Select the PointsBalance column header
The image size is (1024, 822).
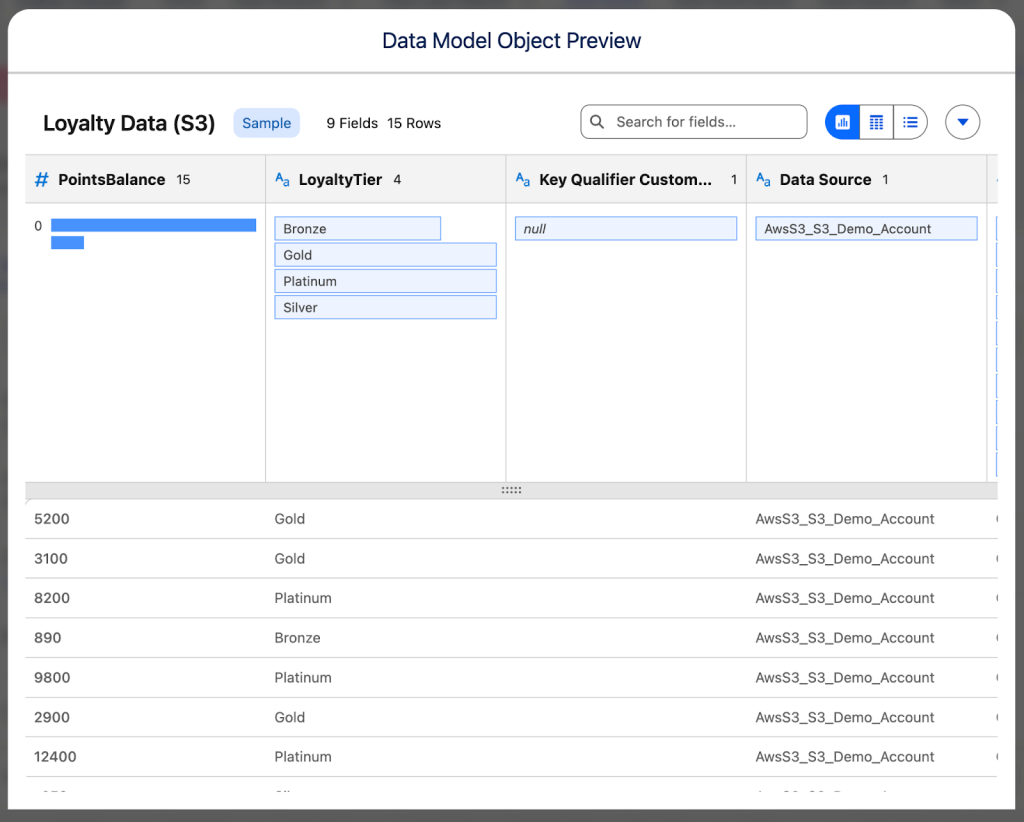coord(145,180)
